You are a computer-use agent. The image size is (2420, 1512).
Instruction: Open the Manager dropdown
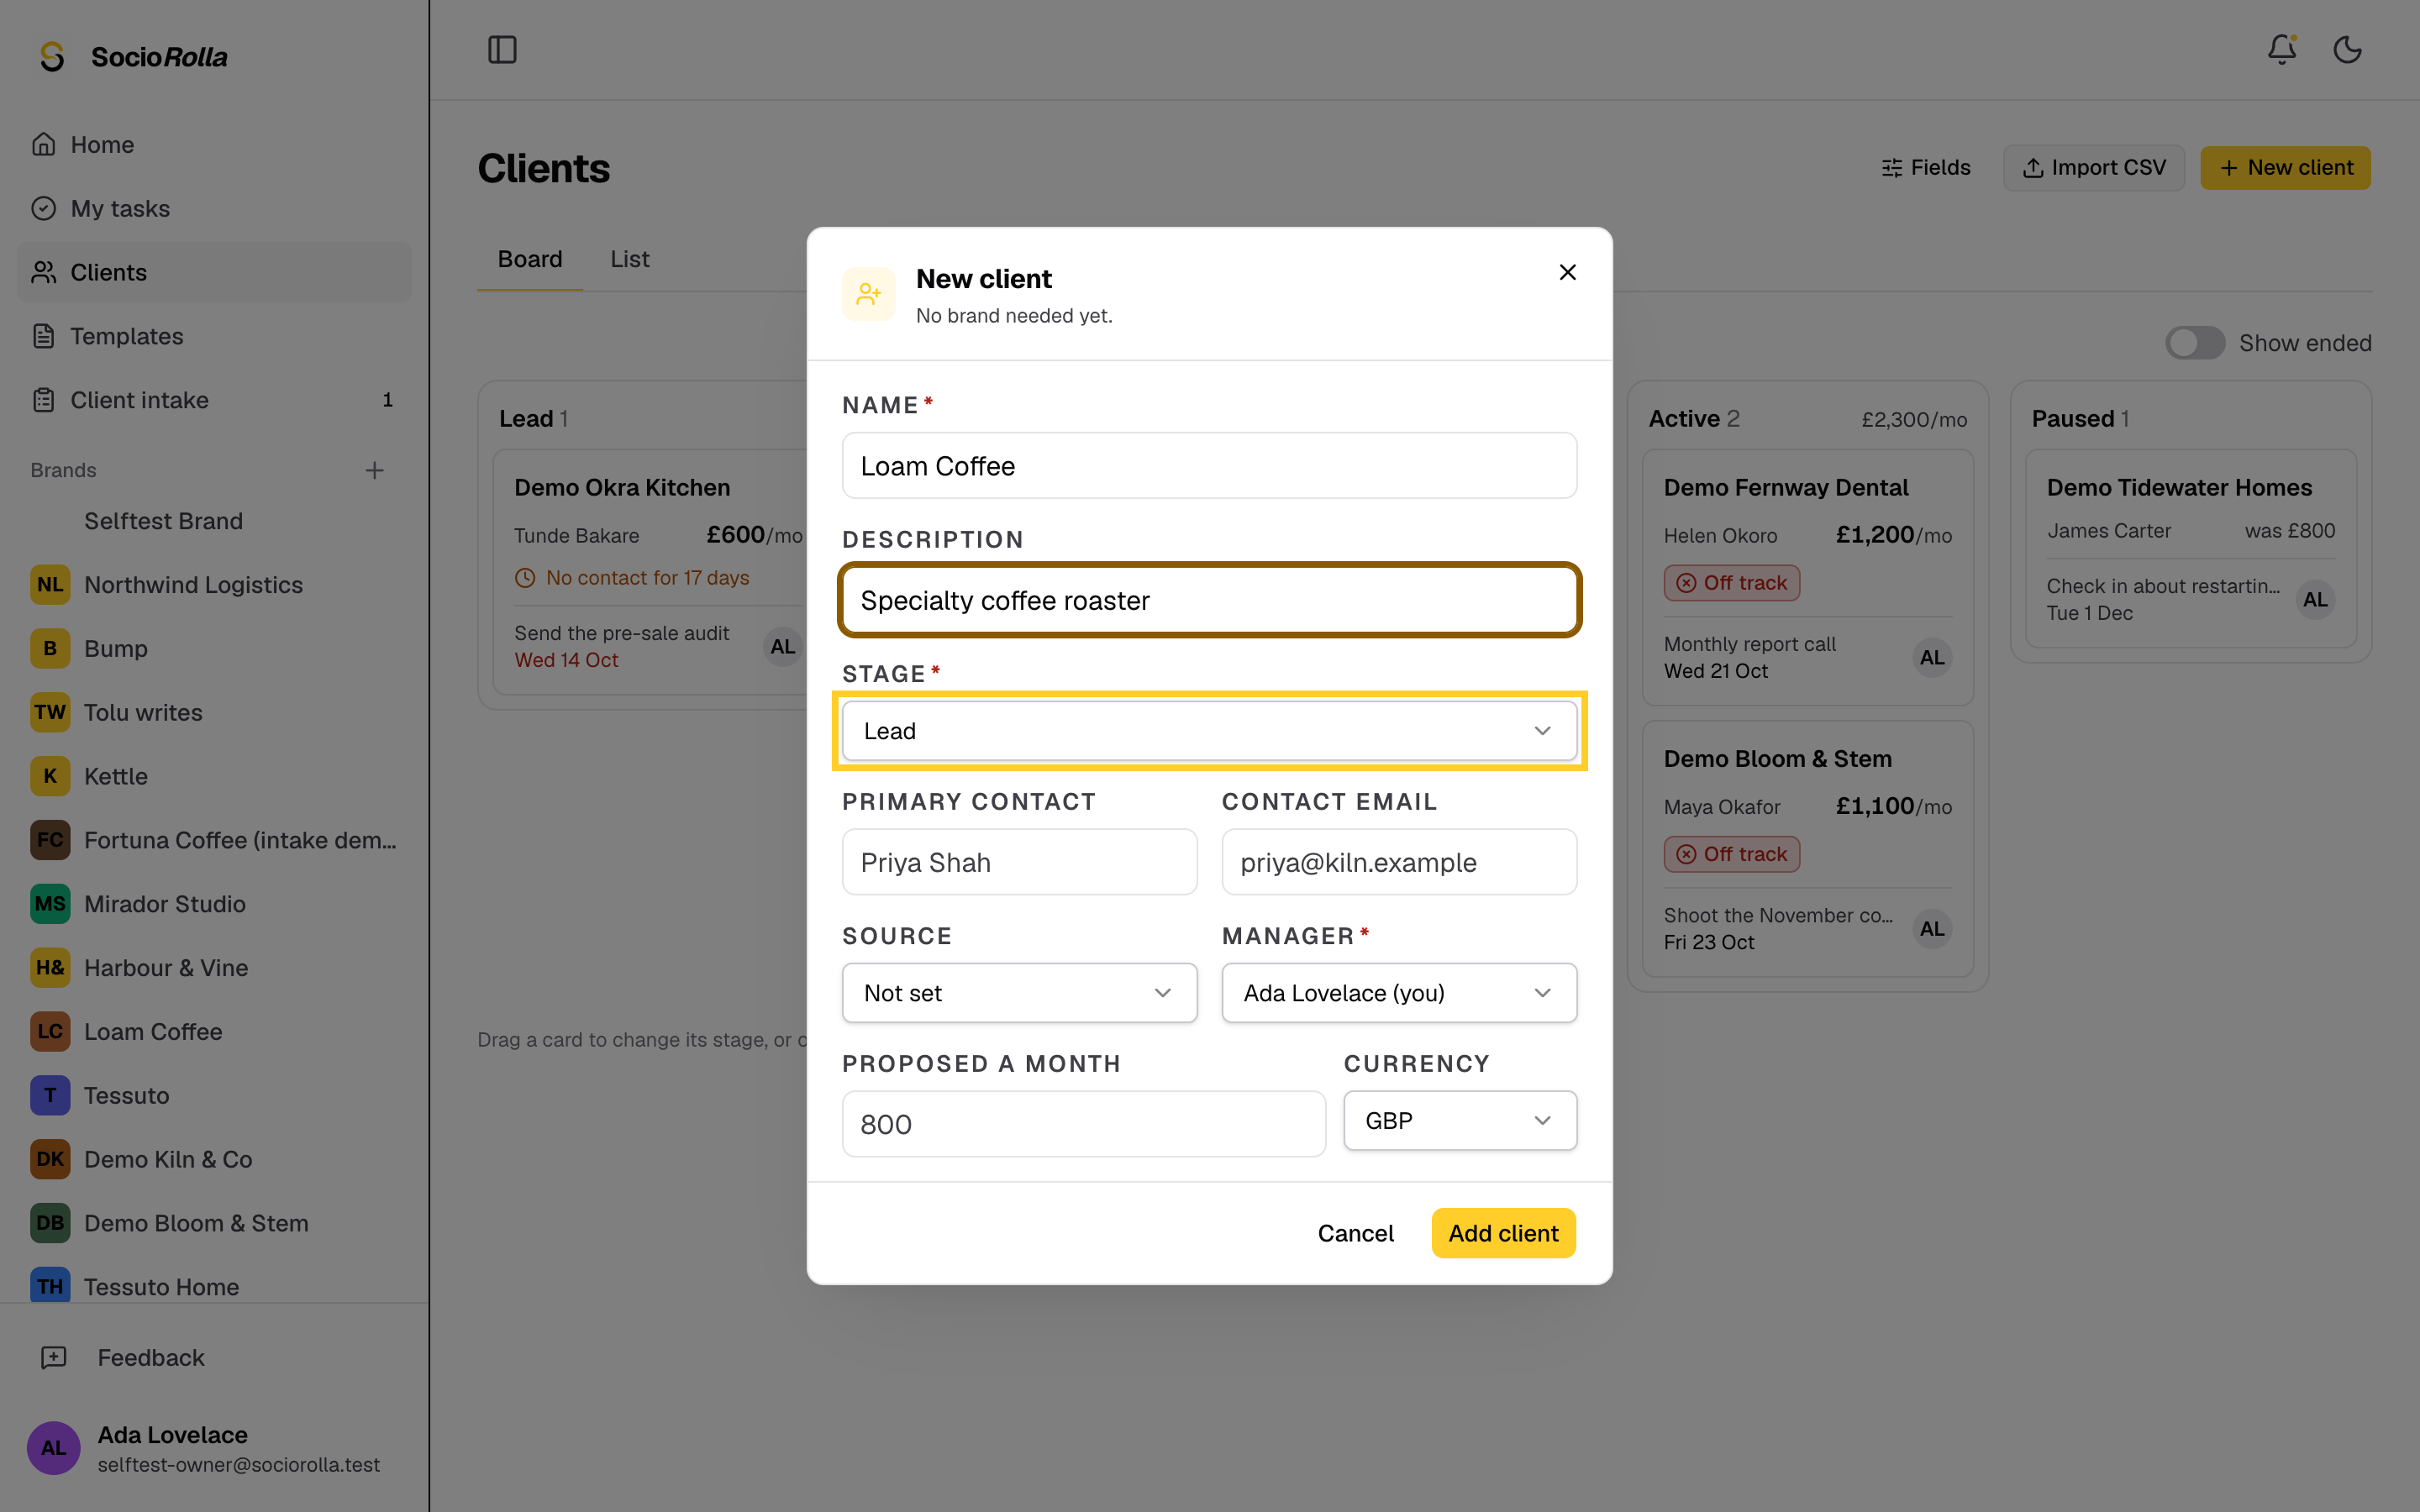click(x=1399, y=993)
